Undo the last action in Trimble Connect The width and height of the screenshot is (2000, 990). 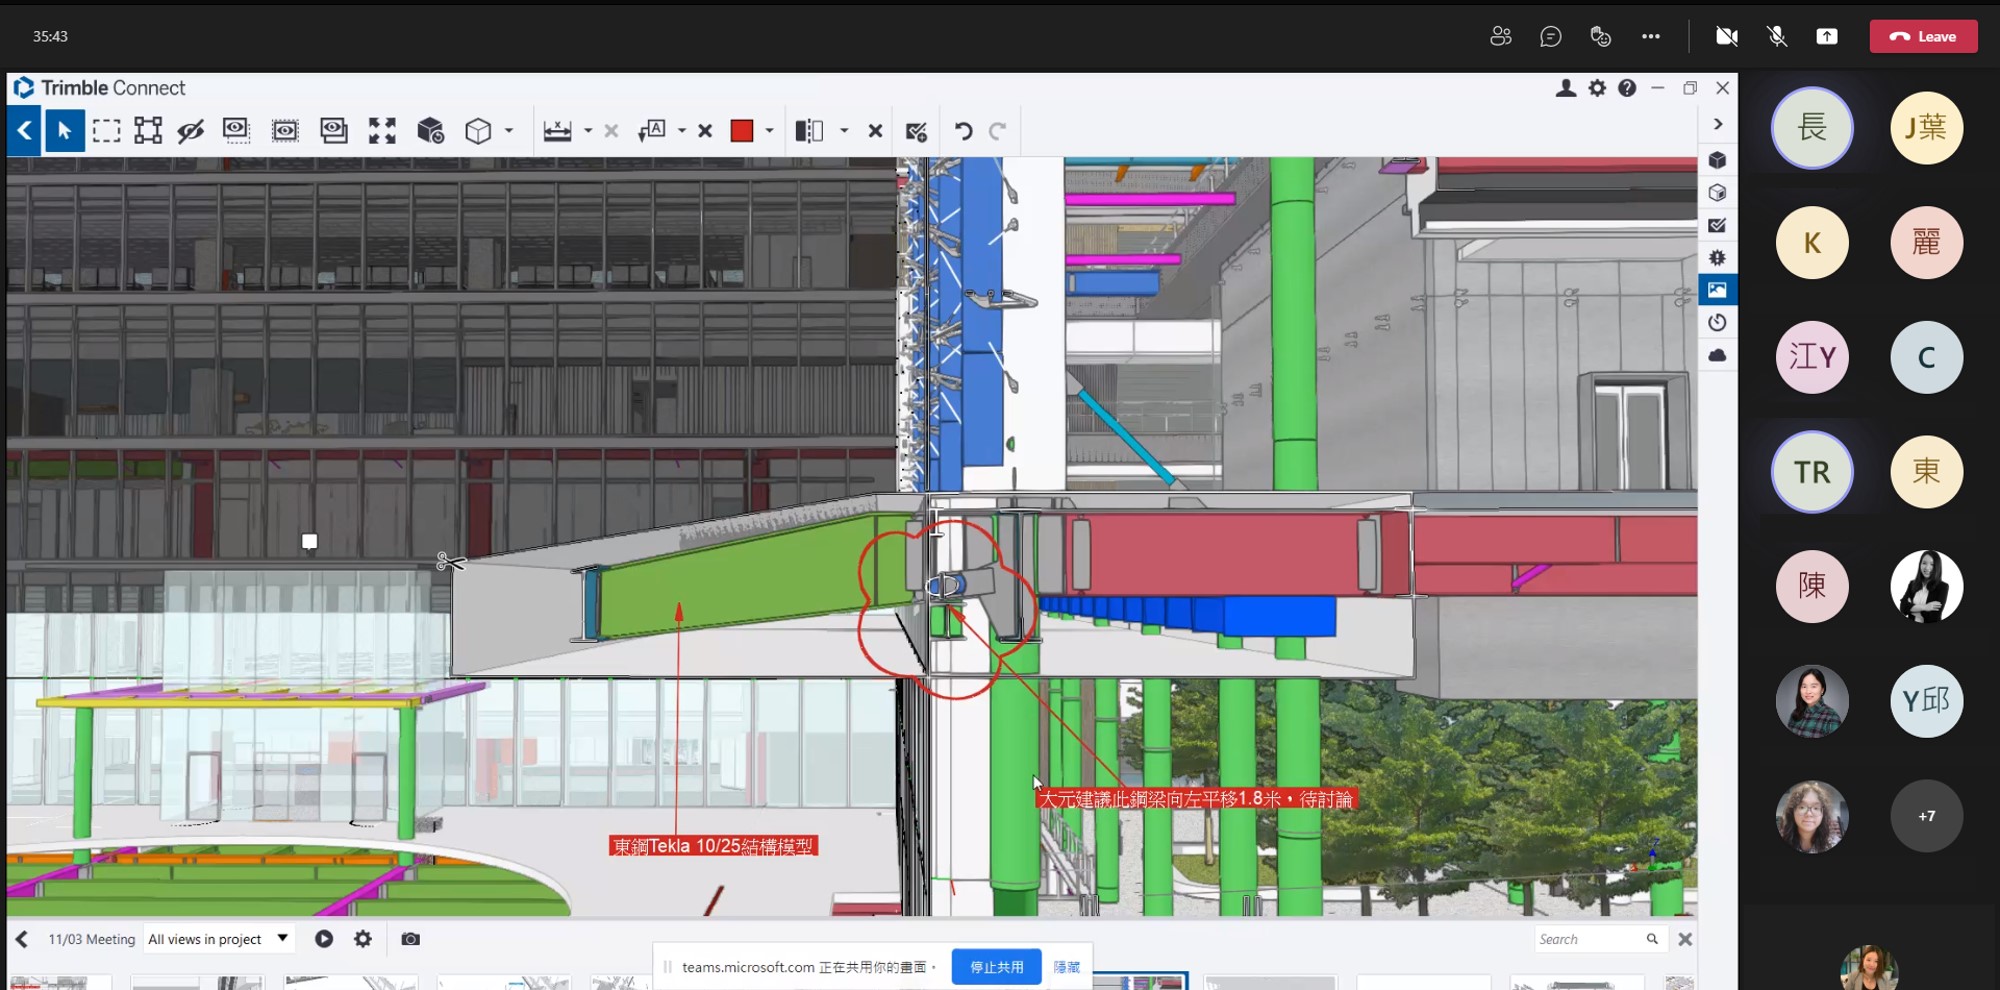(963, 131)
